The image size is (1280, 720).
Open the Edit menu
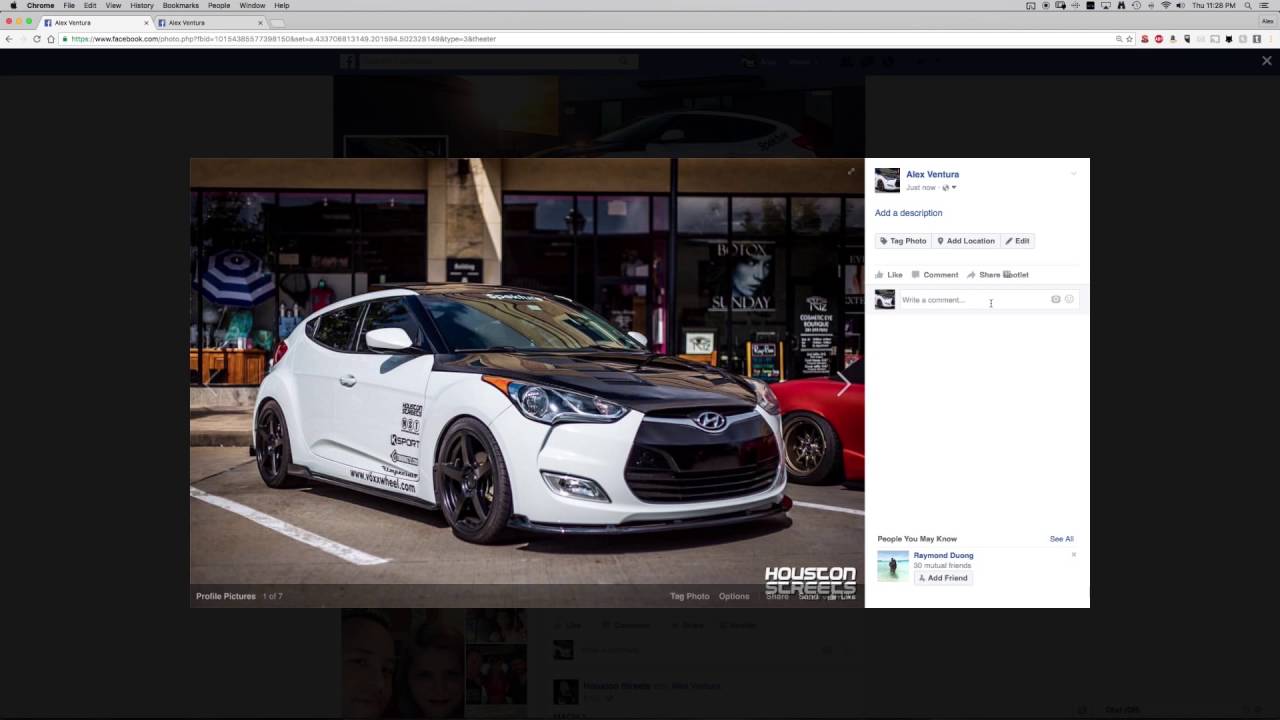click(90, 5)
